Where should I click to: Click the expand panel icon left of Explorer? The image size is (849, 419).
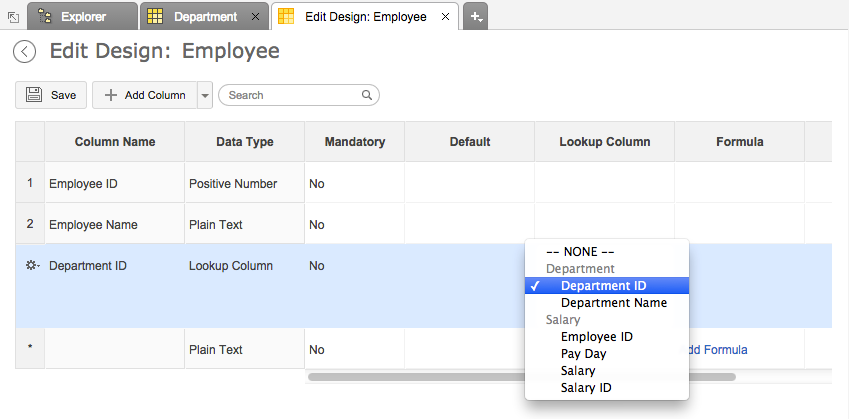[x=11, y=17]
